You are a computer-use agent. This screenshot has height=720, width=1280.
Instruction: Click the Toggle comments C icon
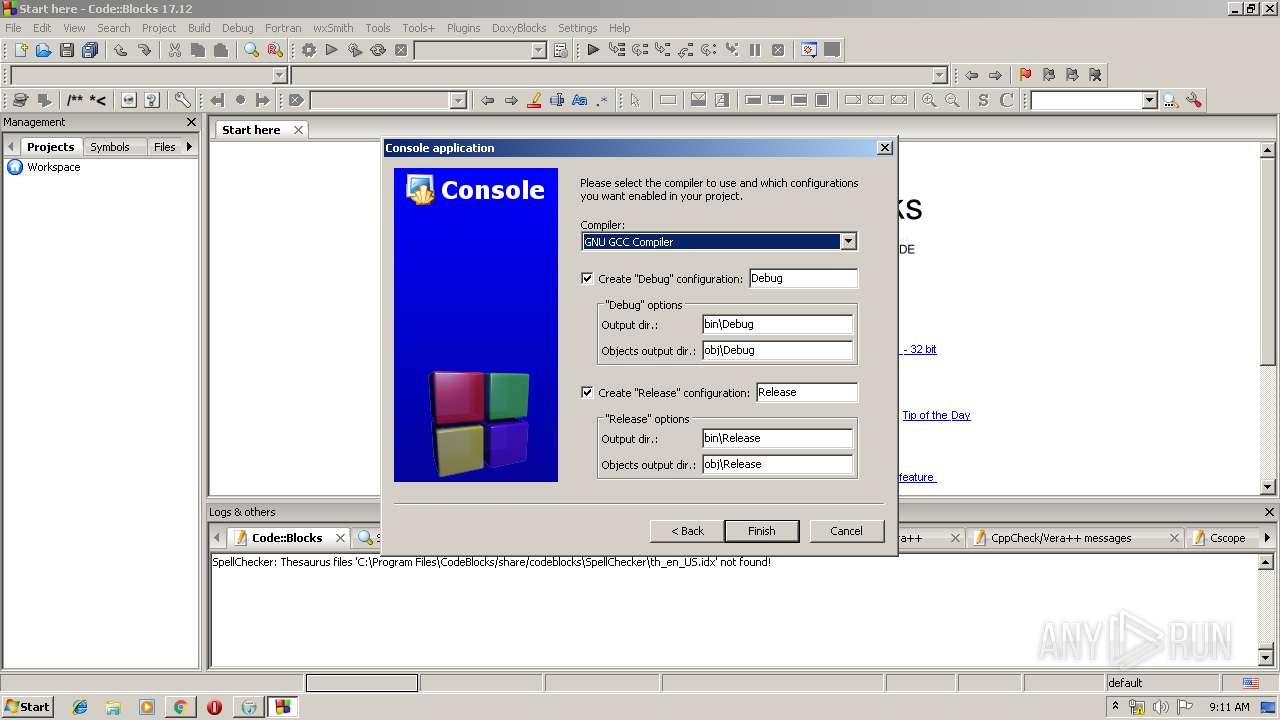(1007, 100)
